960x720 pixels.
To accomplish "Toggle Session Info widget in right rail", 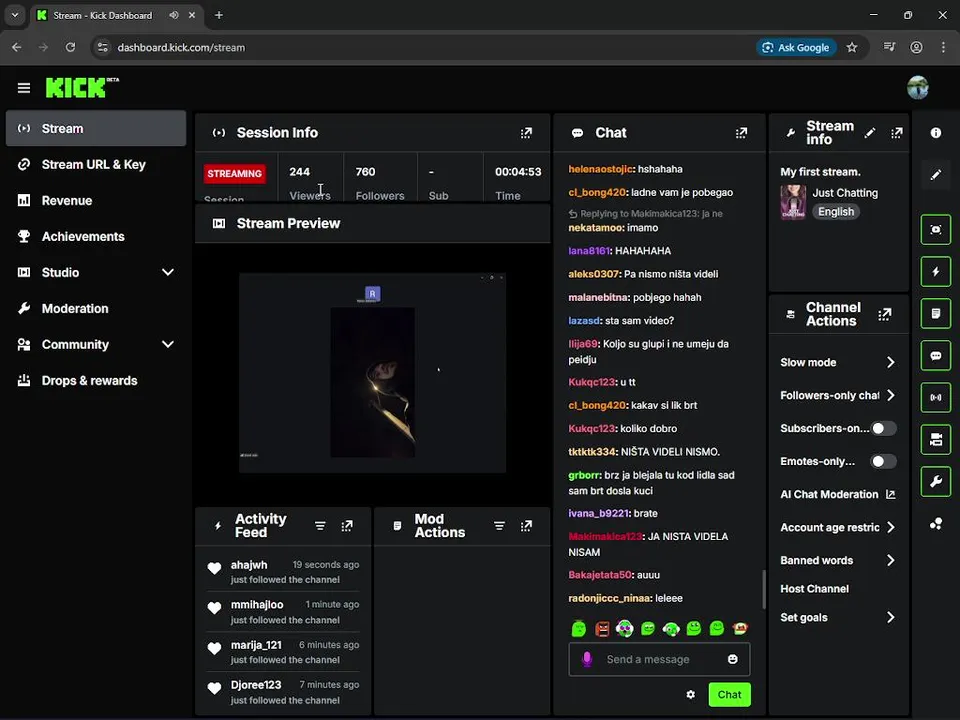I will pos(936,397).
